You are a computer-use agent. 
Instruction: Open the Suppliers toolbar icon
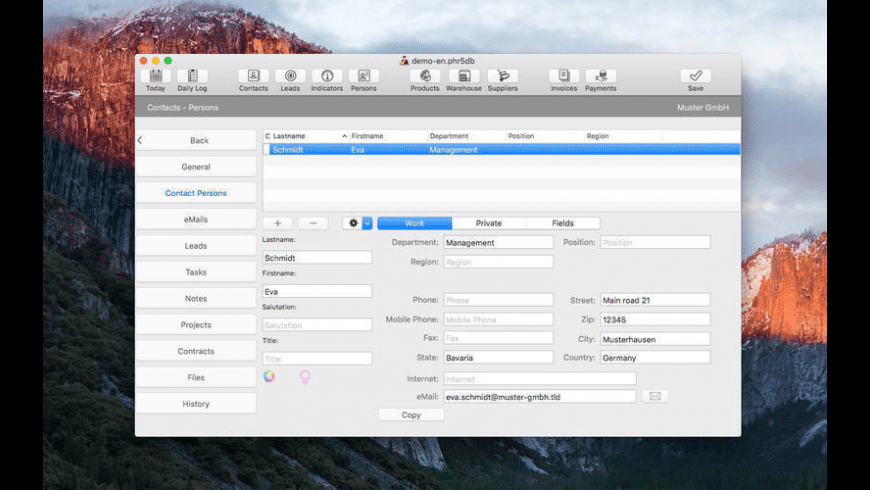[x=503, y=76]
